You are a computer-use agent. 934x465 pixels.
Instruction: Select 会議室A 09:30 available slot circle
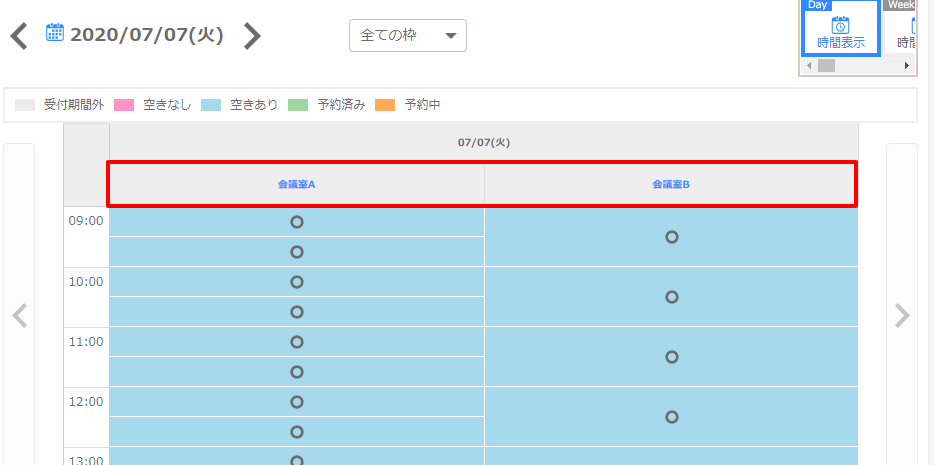coord(297,252)
